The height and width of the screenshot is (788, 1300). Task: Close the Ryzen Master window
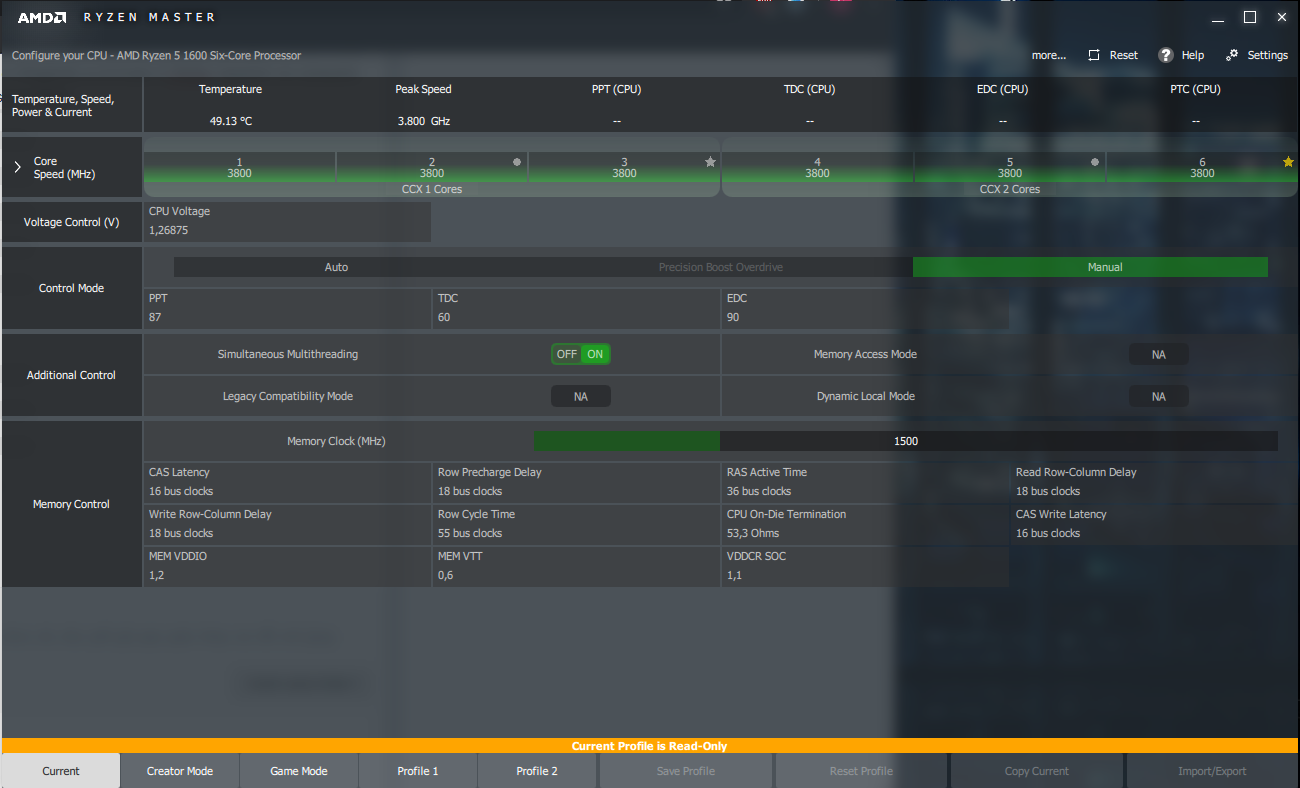pos(1282,17)
